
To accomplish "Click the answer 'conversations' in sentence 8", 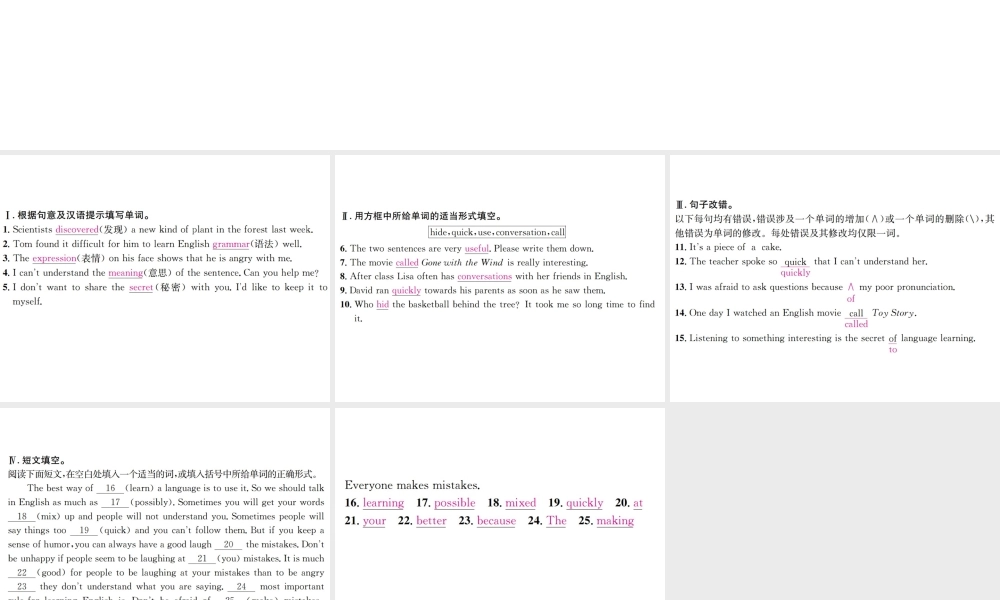I will pos(485,277).
